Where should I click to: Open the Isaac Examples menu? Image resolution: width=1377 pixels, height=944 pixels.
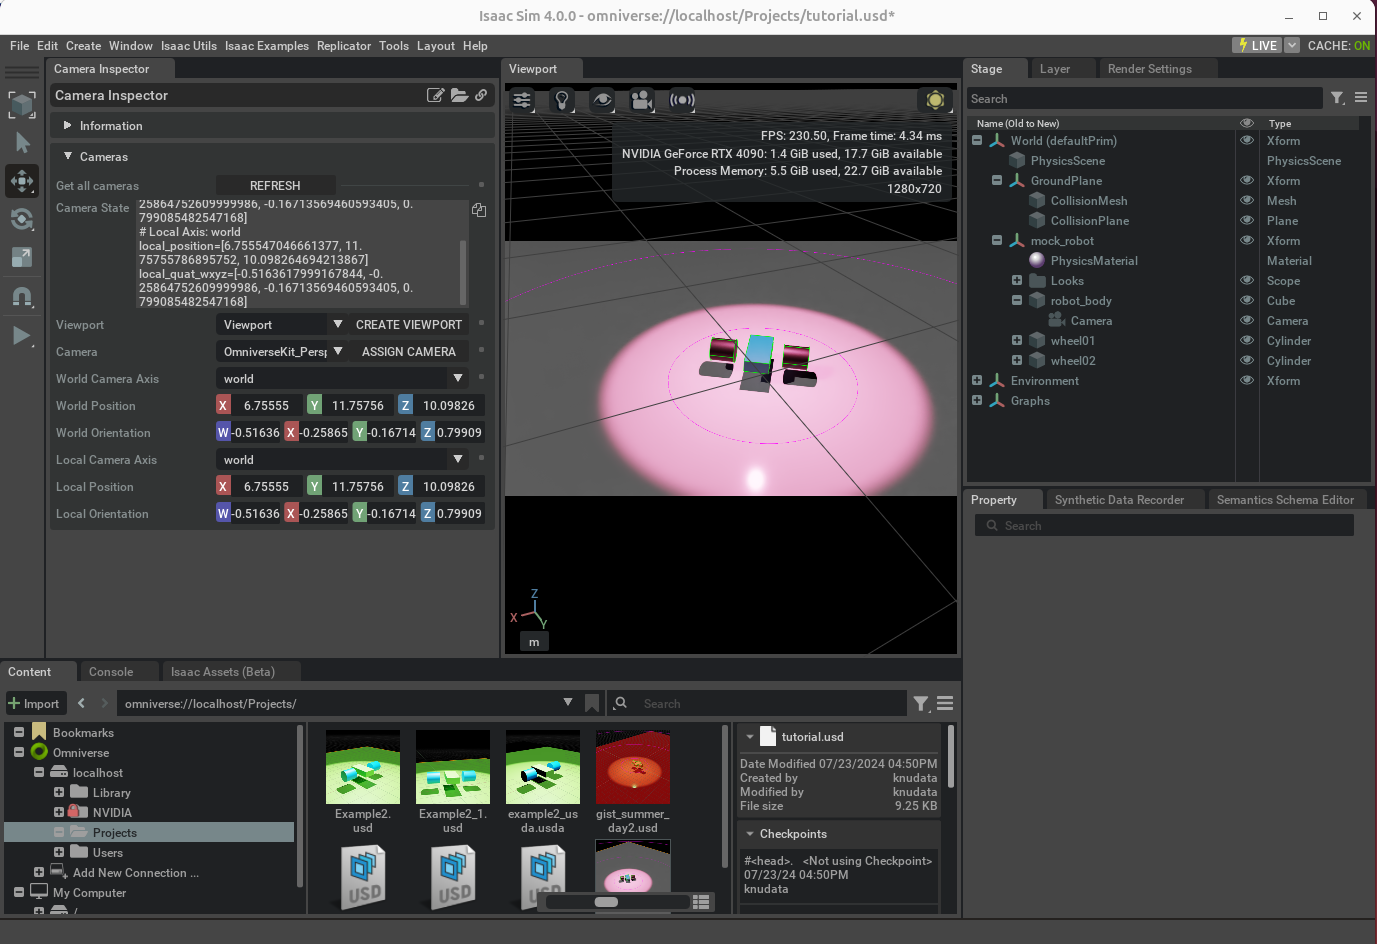tap(267, 46)
